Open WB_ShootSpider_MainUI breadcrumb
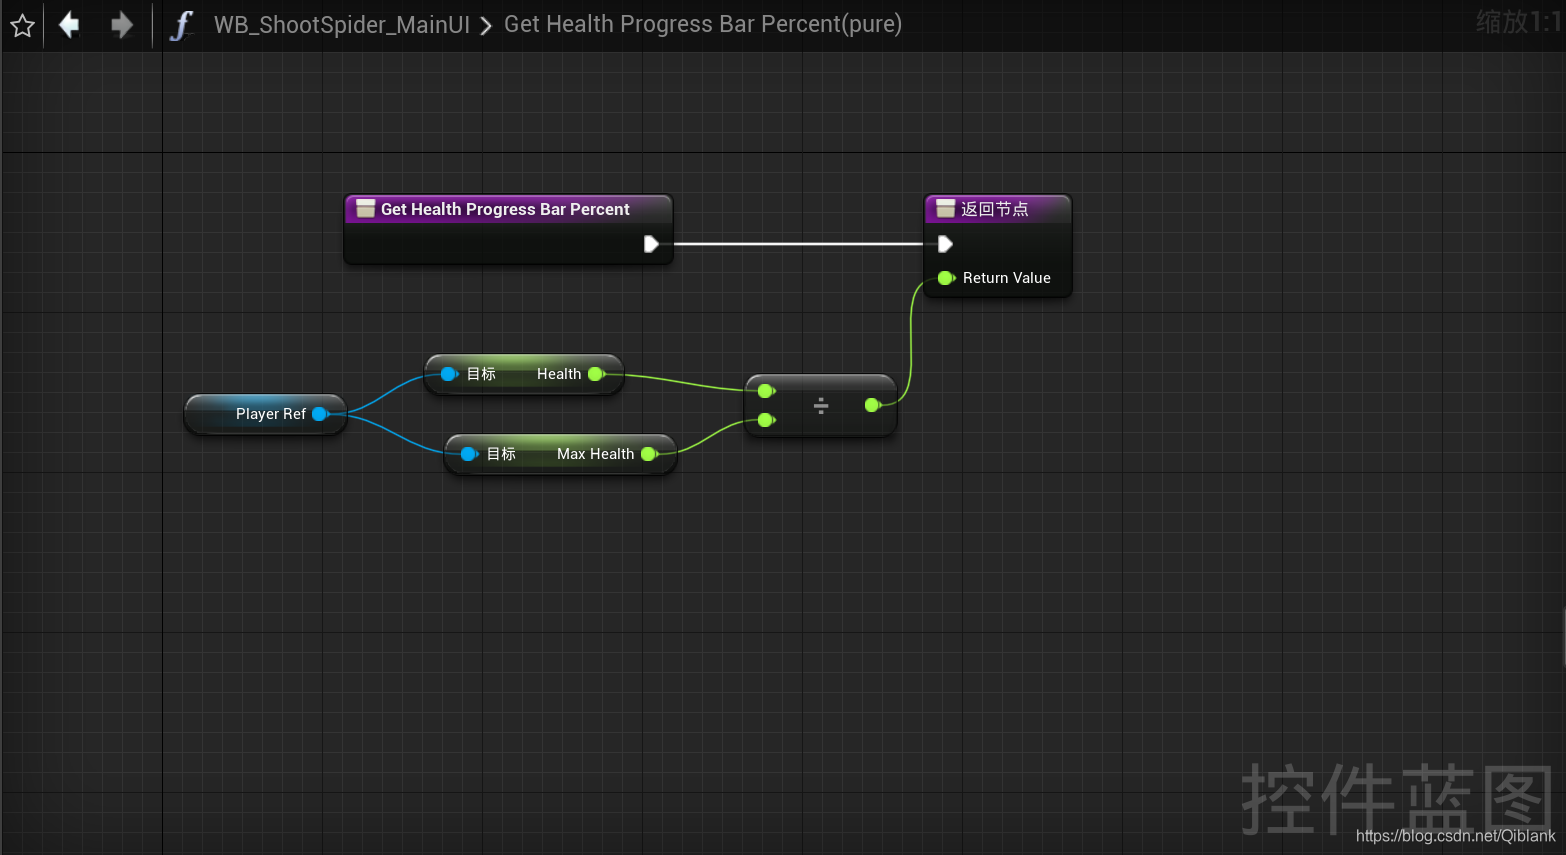The image size is (1566, 855). (341, 25)
